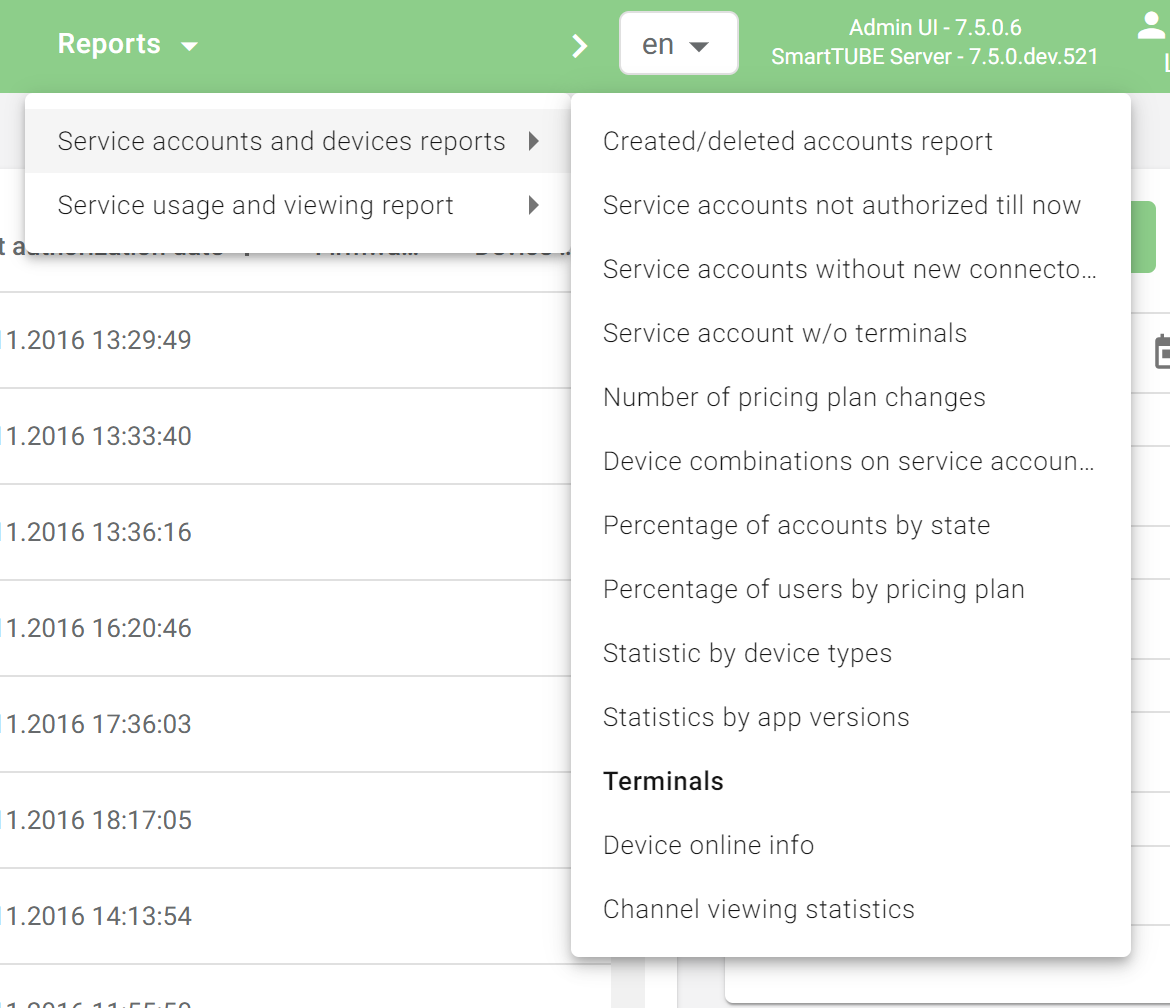Viewport: 1170px width, 1008px height.
Task: Open Service accounts without new connections report
Action: pos(851,269)
